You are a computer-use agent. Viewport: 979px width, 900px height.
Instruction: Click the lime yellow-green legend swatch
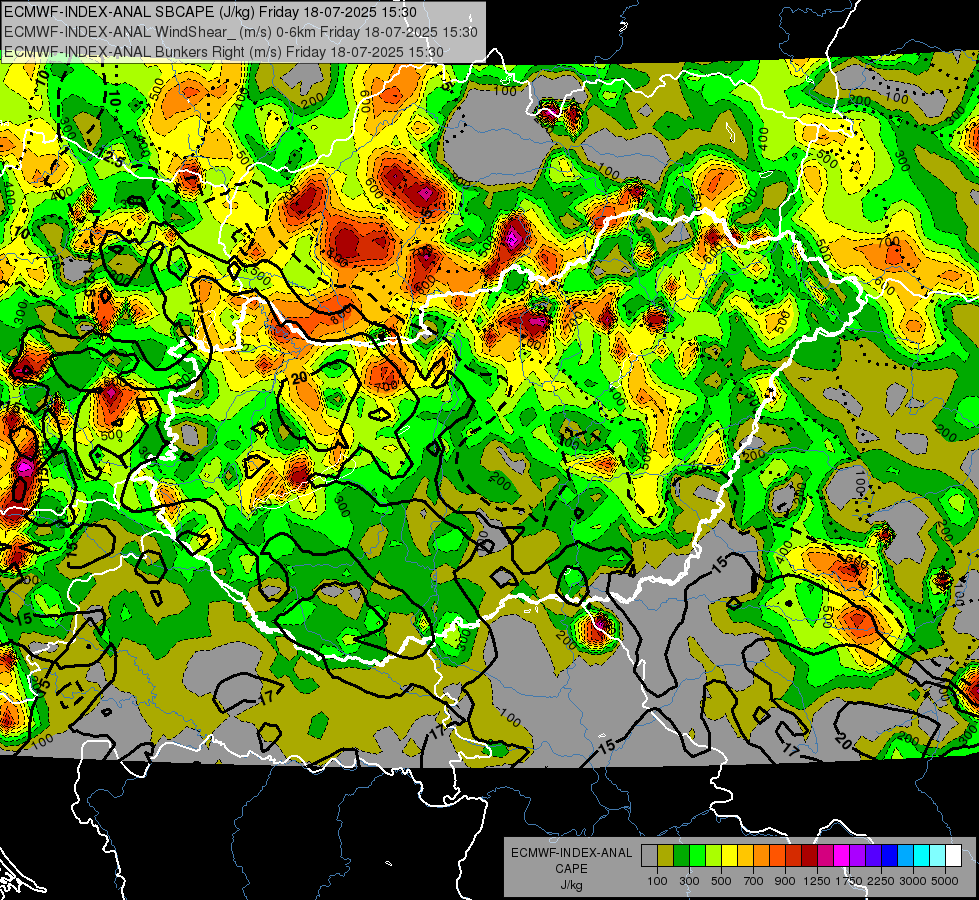(714, 856)
